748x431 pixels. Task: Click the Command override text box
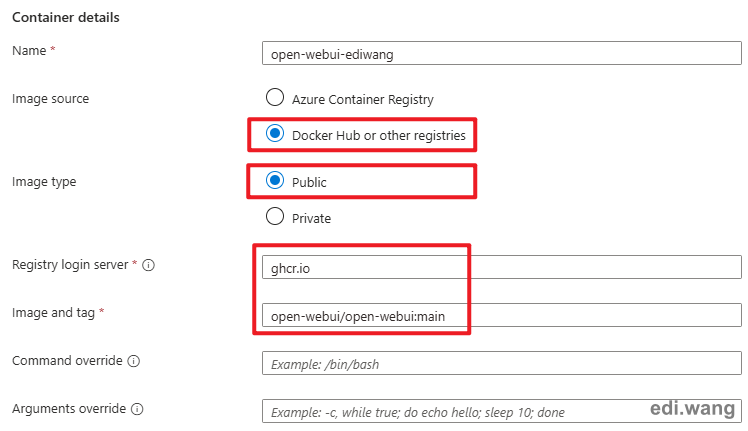pos(502,364)
